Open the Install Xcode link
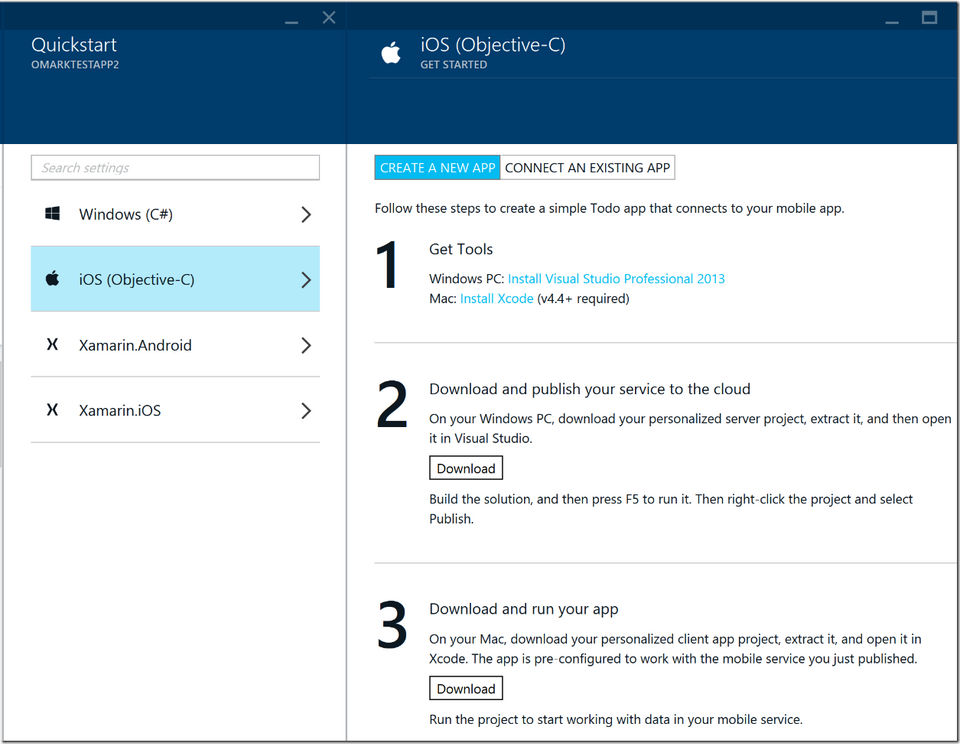This screenshot has width=960, height=744. 497,298
